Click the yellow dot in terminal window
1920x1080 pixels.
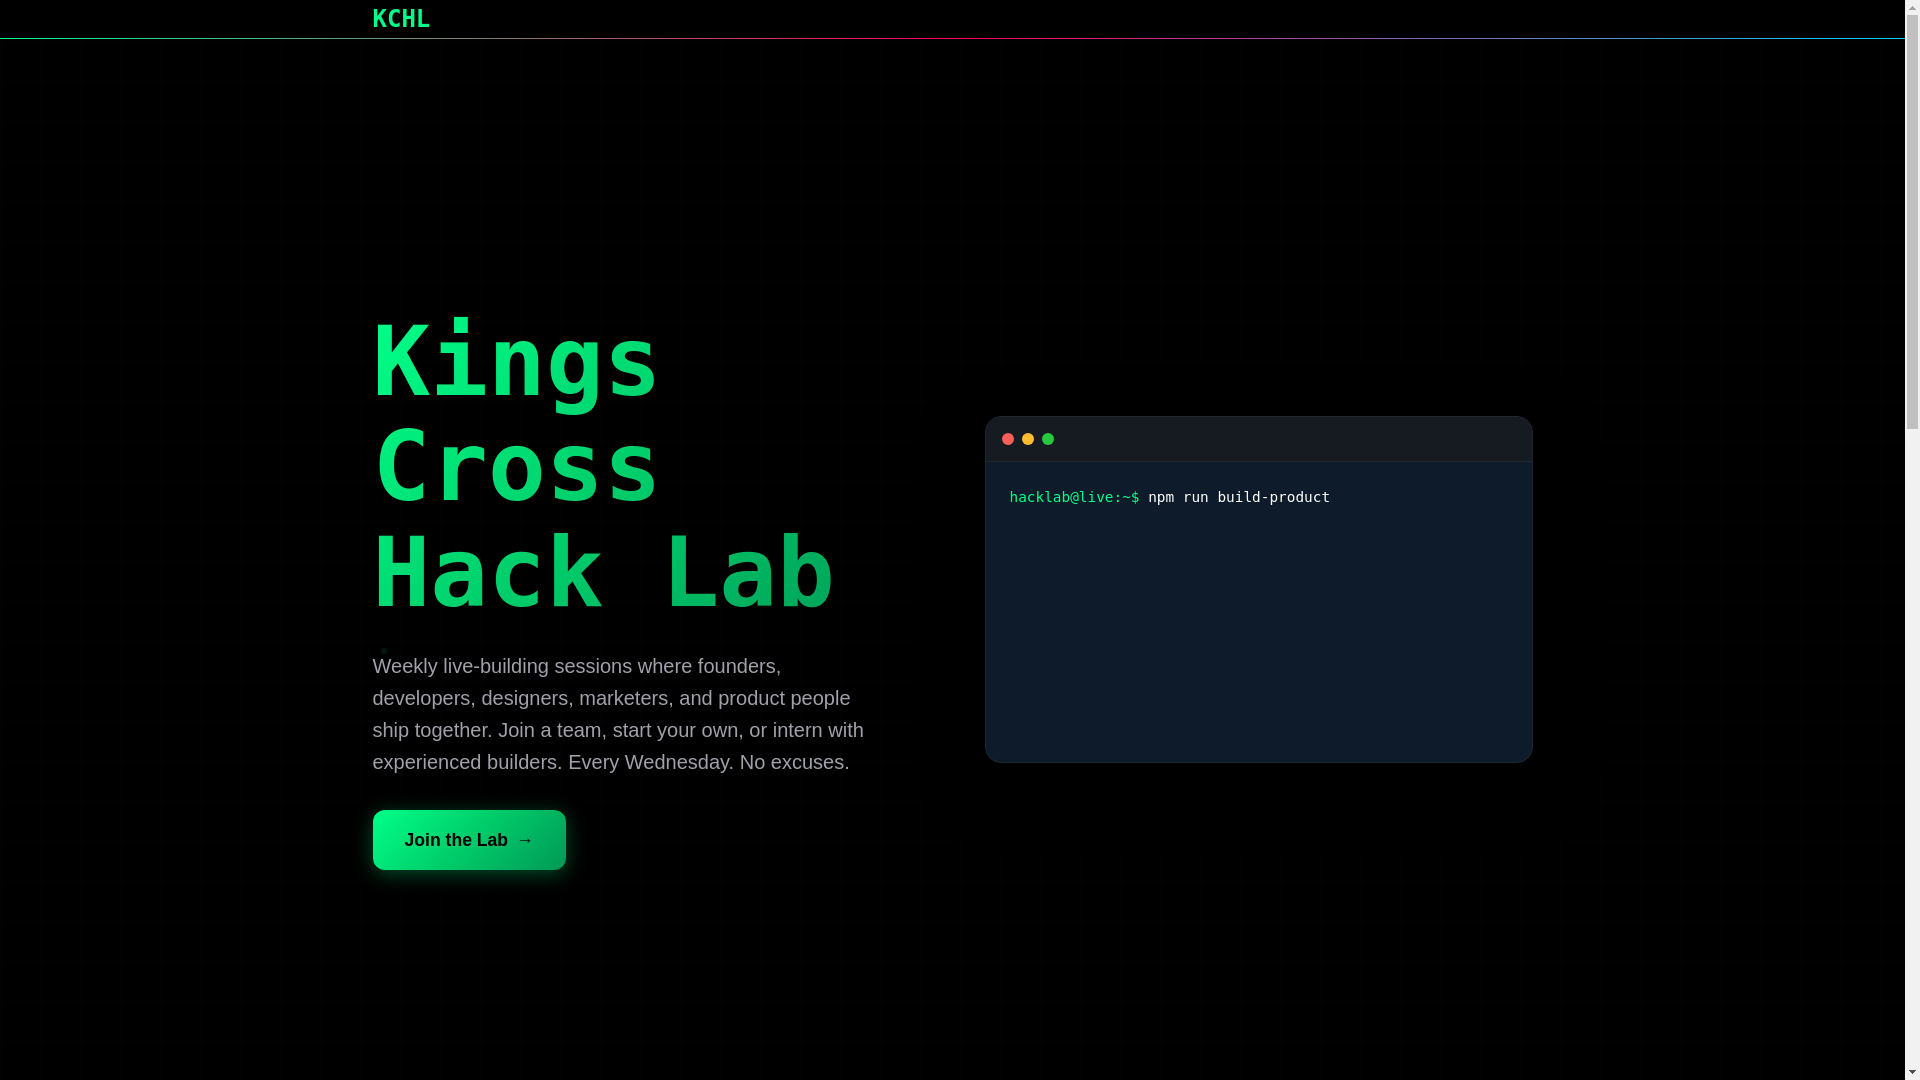[1028, 439]
